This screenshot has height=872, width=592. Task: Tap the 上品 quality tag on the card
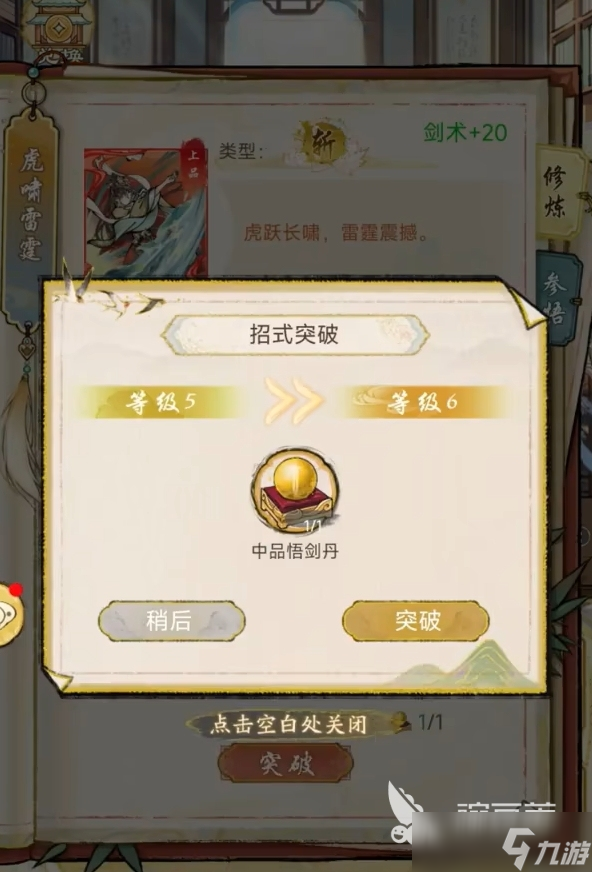193,164
